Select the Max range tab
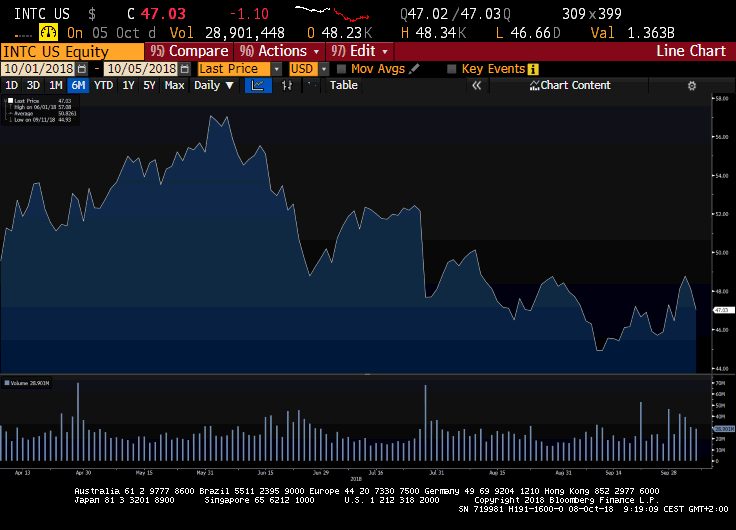 click(174, 85)
